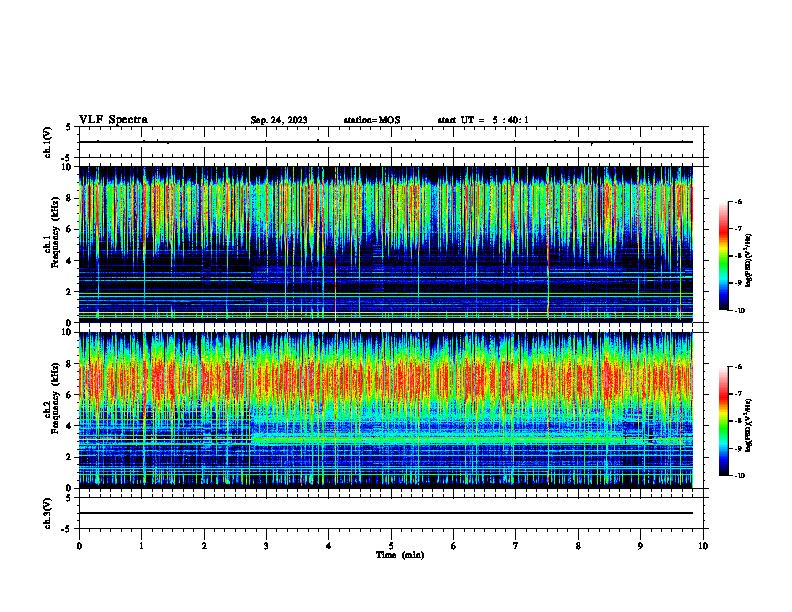Click the "station=MOS" header label
The image size is (792, 612).
click(372, 120)
